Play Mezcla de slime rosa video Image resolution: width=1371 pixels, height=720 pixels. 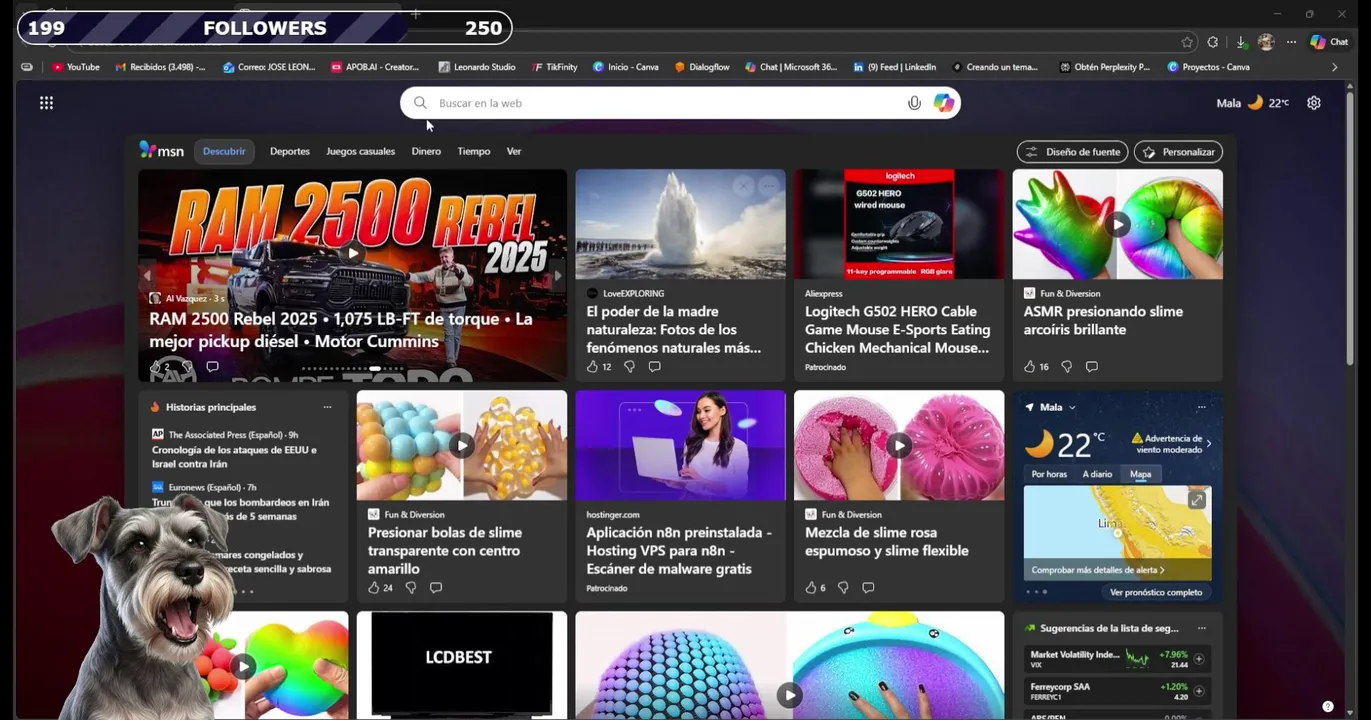[x=899, y=445]
